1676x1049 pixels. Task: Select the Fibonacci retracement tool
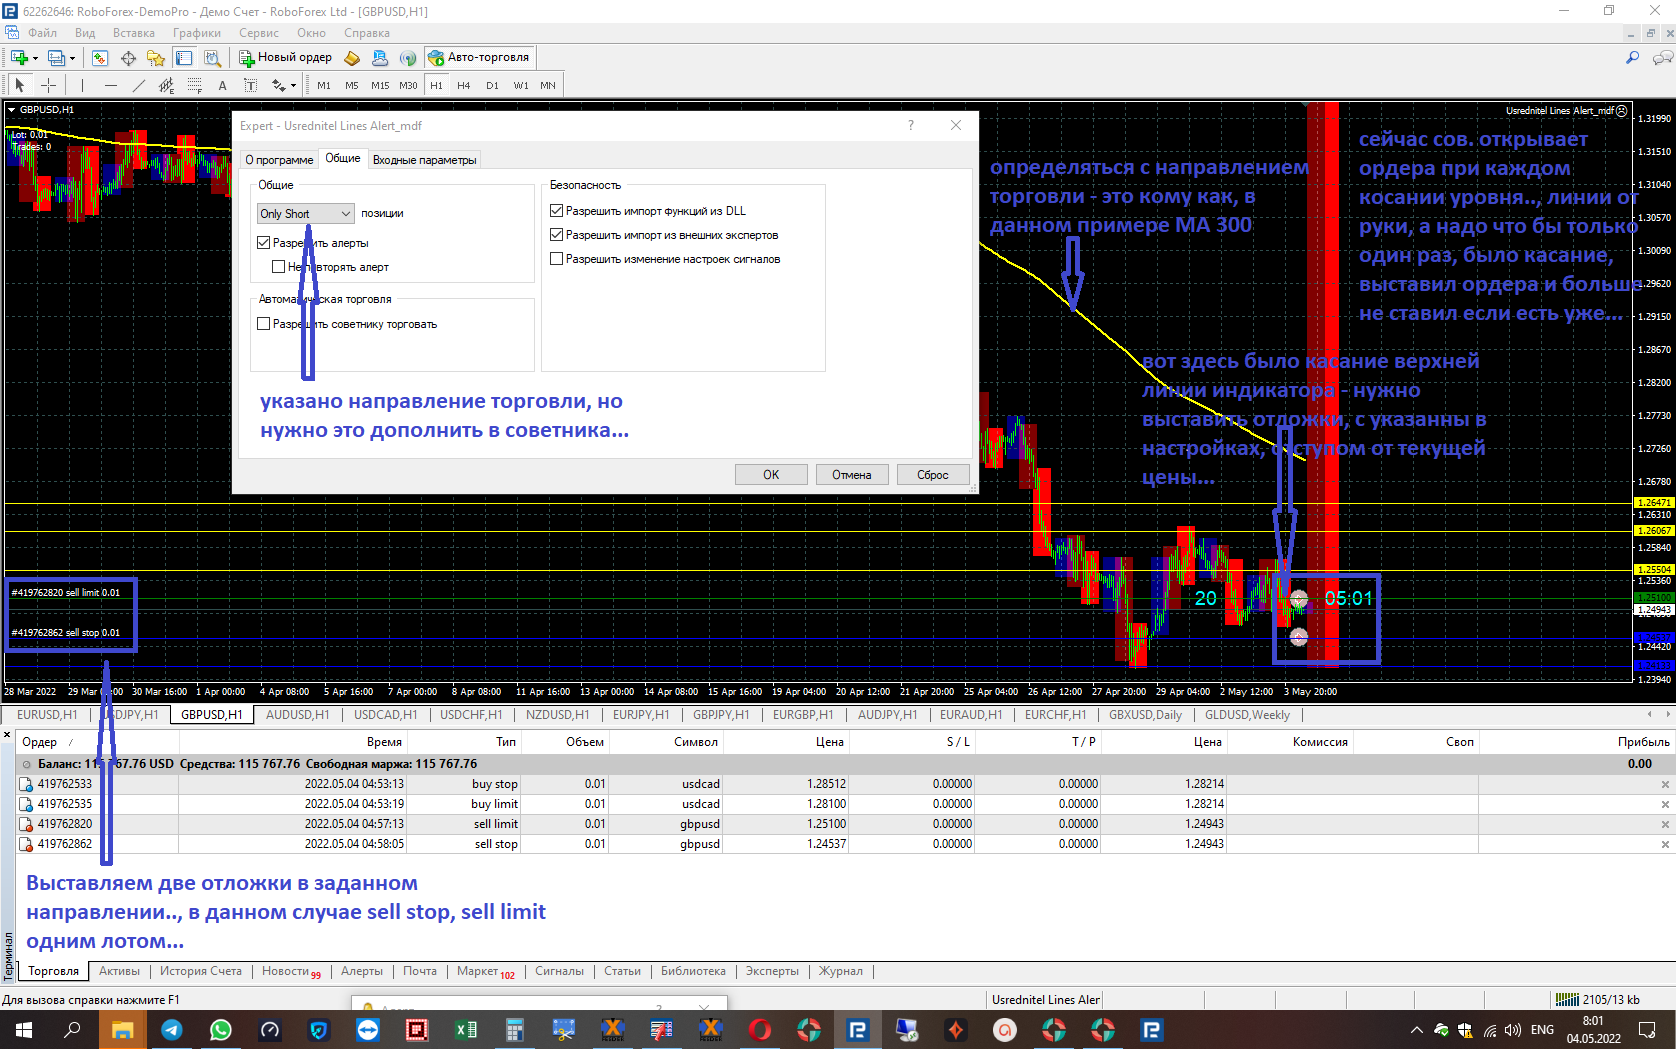(195, 86)
